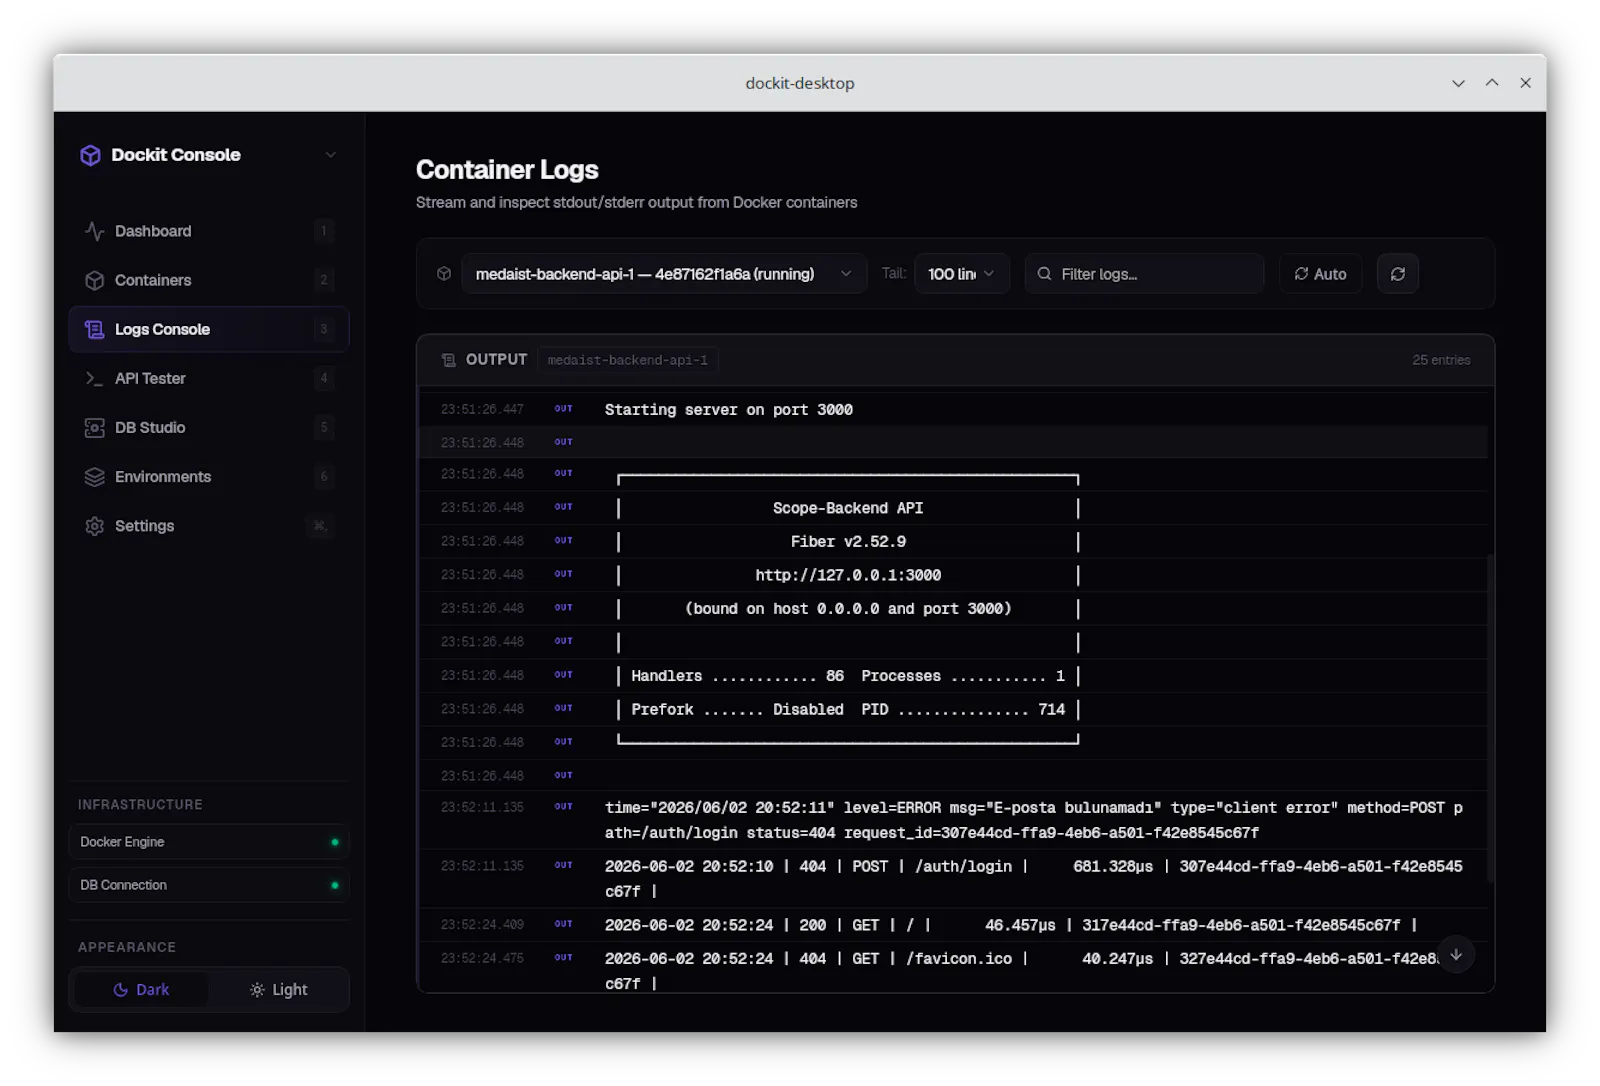Click the Prefork Disabled PID 714 line
1600x1086 pixels.
coord(848,710)
